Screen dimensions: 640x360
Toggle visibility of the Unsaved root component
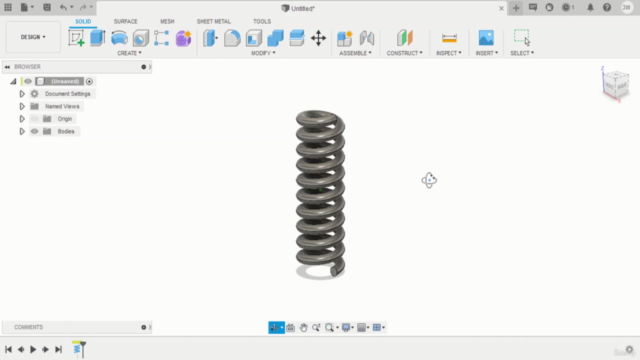[28, 81]
